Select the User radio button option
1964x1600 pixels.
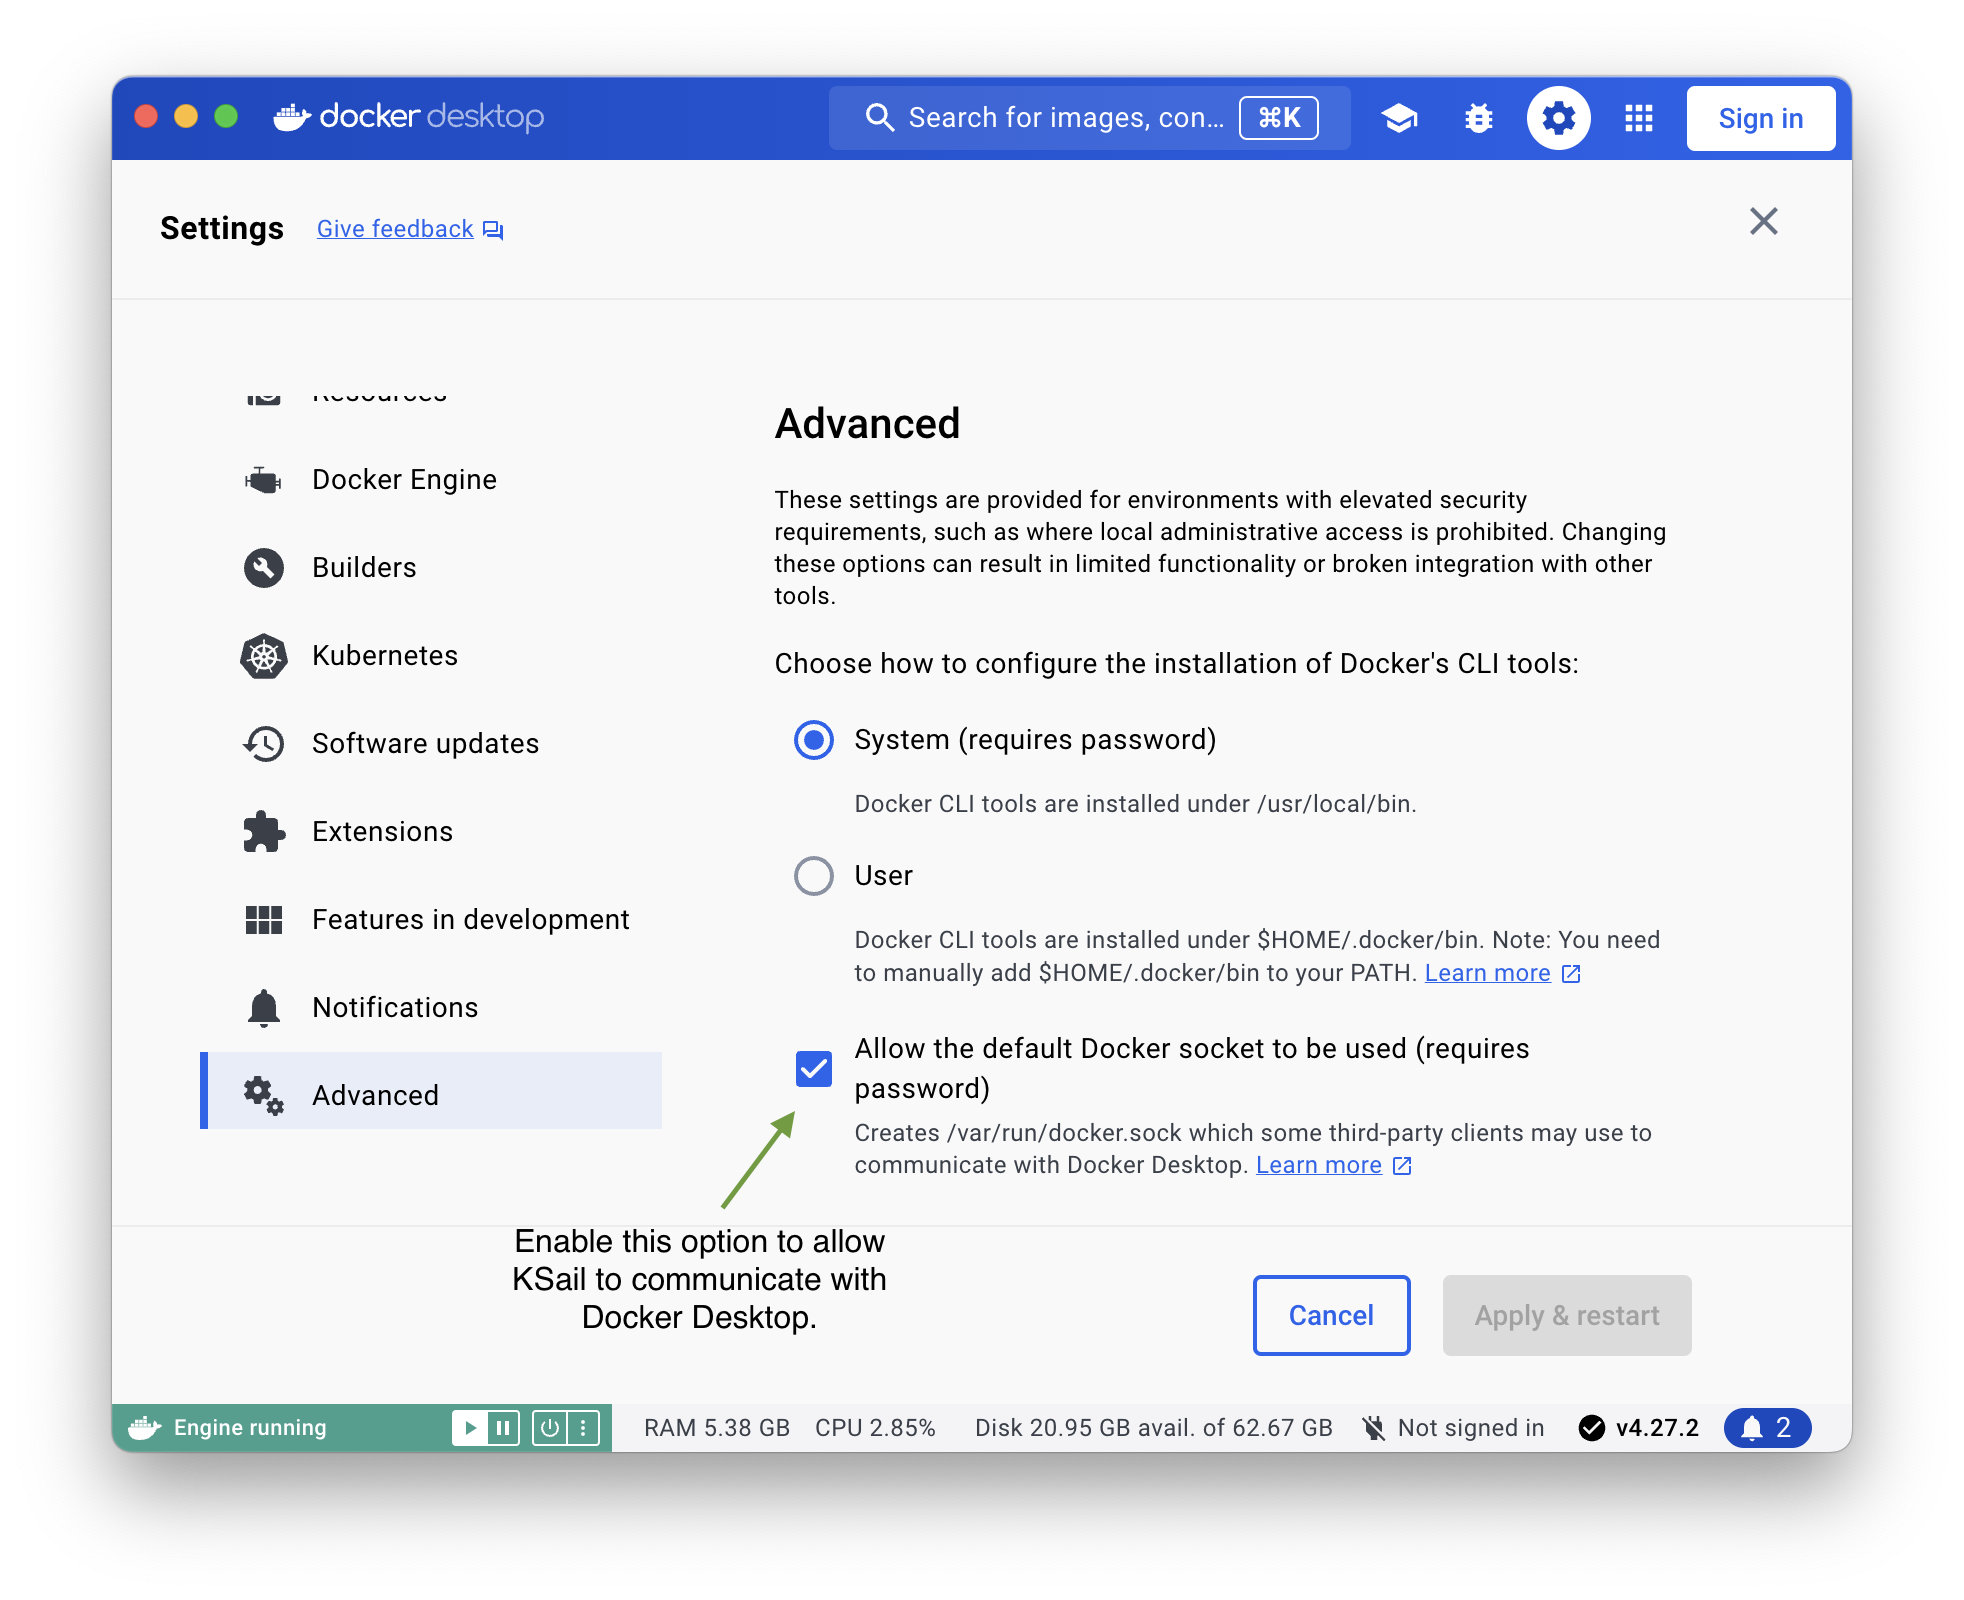pyautogui.click(x=812, y=877)
